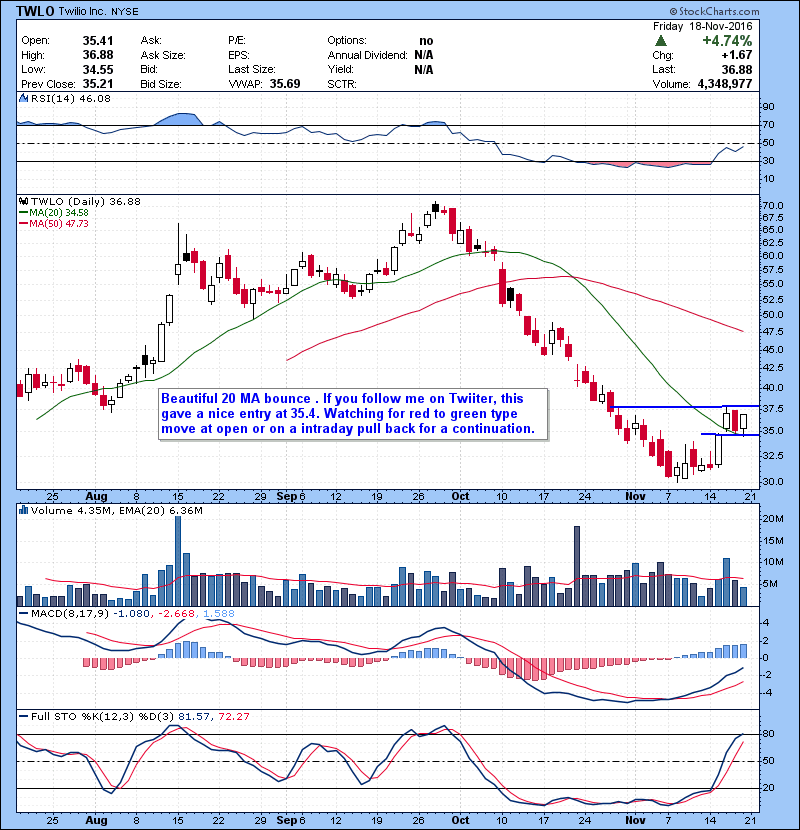Click the Annual Dividend label

pos(367,55)
